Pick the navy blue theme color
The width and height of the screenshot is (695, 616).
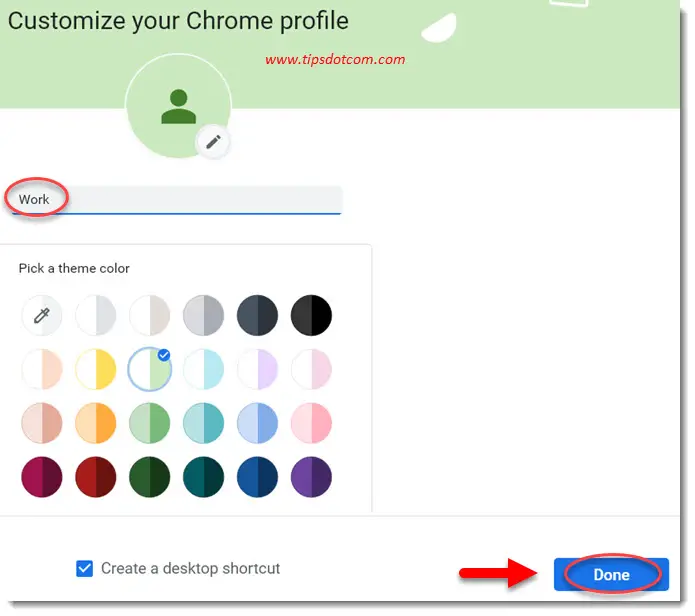[258, 477]
